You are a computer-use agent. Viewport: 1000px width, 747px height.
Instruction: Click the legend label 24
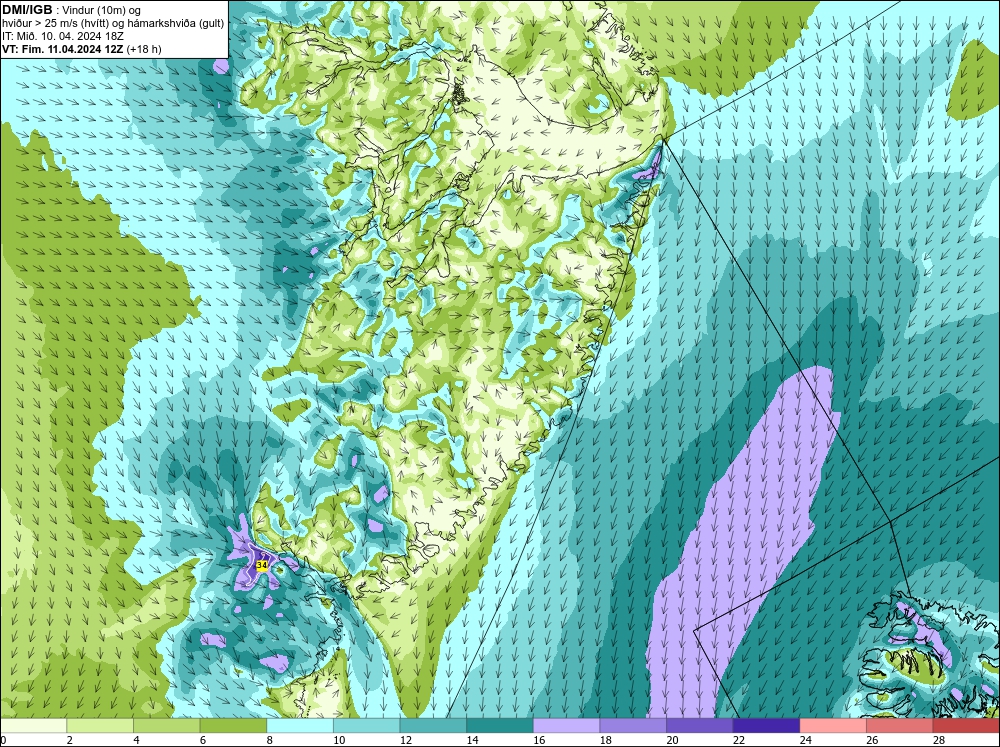click(x=805, y=740)
